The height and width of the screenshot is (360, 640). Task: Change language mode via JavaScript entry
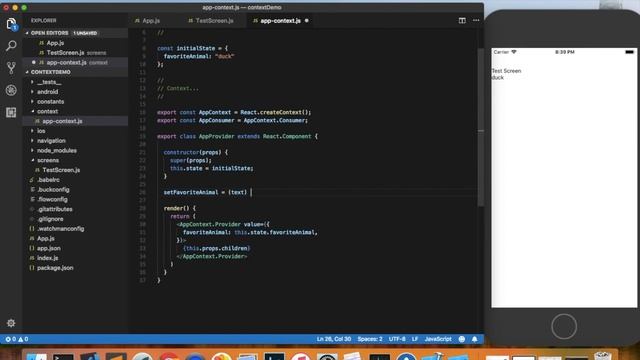(x=438, y=339)
